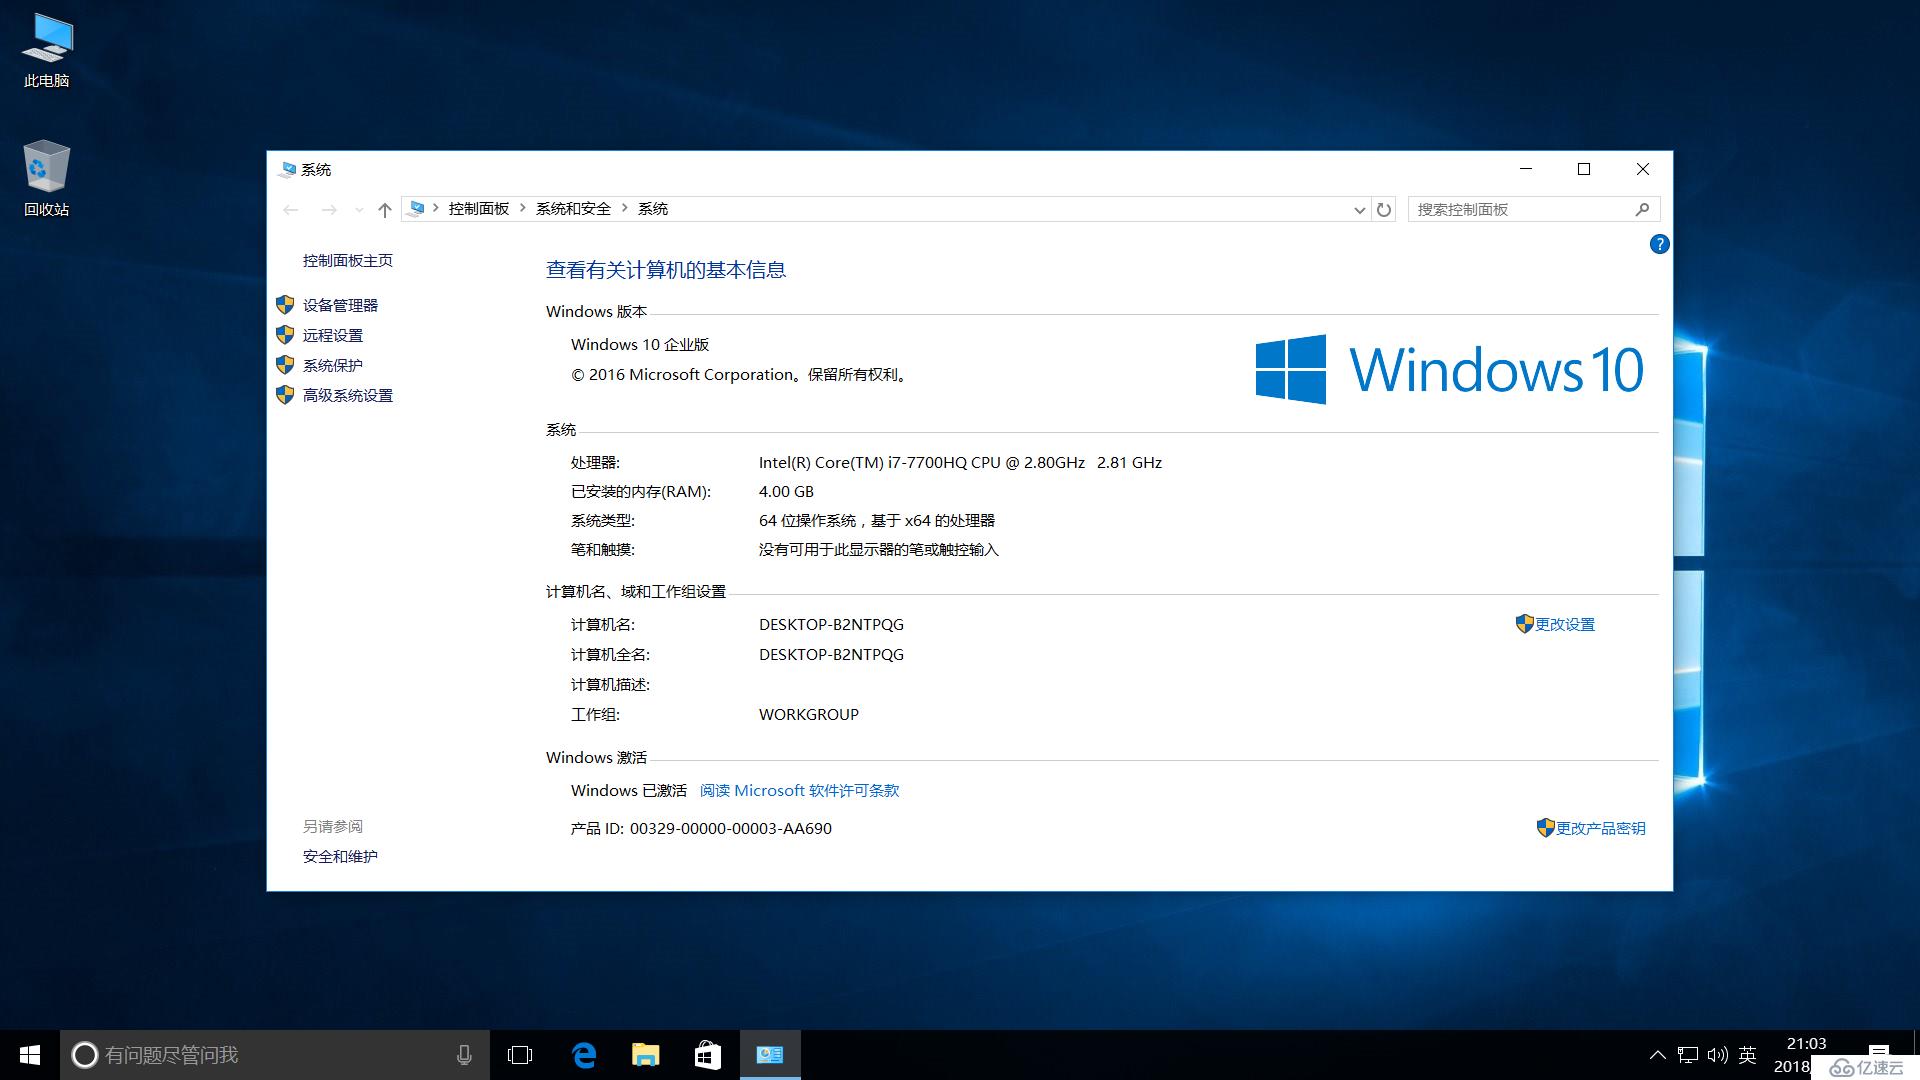1920x1080 pixels.
Task: Click shield icon beside 高级系统设置
Action: click(285, 395)
